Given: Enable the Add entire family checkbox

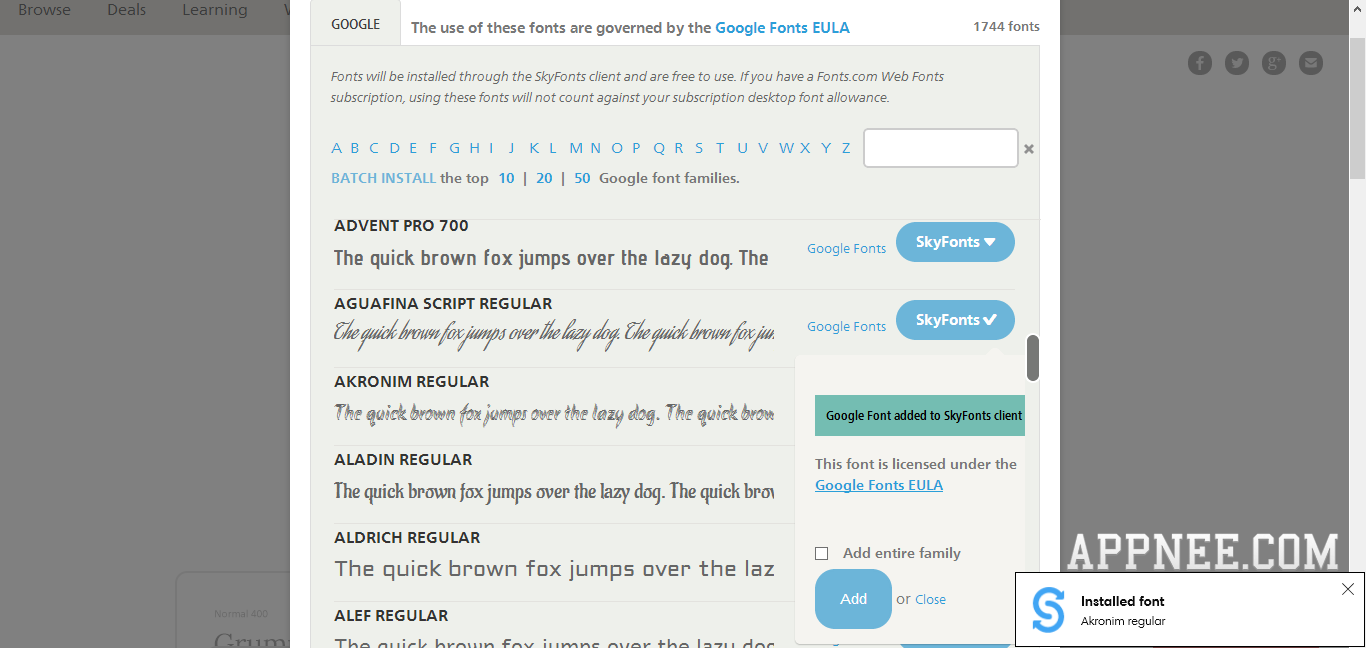Looking at the screenshot, I should coord(822,553).
